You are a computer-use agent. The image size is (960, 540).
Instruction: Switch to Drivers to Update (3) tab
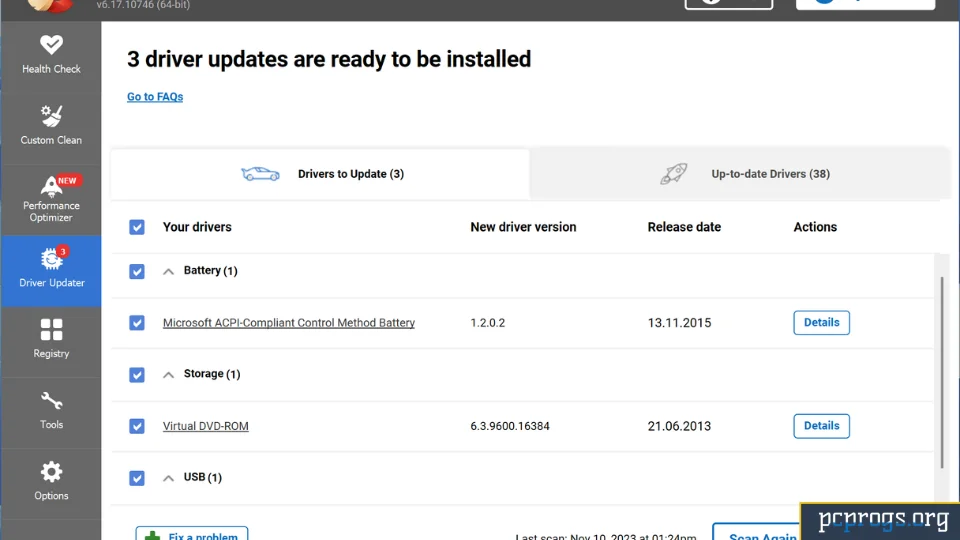(320, 174)
